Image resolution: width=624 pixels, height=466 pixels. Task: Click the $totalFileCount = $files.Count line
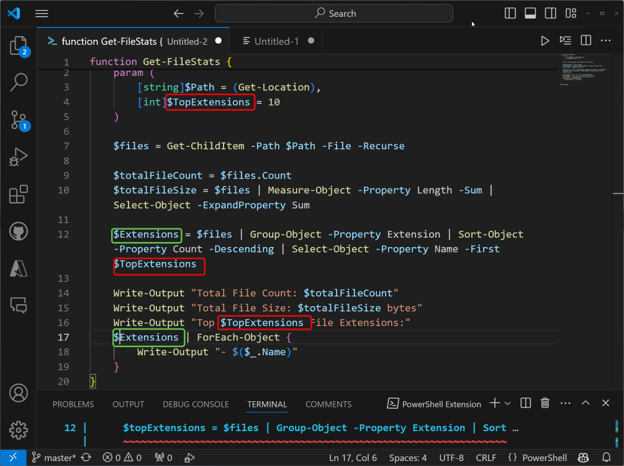pyautogui.click(x=202, y=175)
